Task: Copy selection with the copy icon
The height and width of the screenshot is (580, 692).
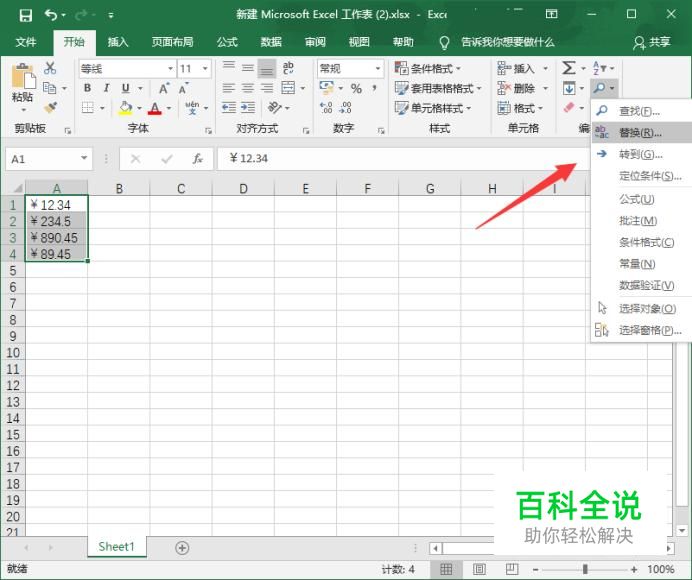Action: (49, 88)
